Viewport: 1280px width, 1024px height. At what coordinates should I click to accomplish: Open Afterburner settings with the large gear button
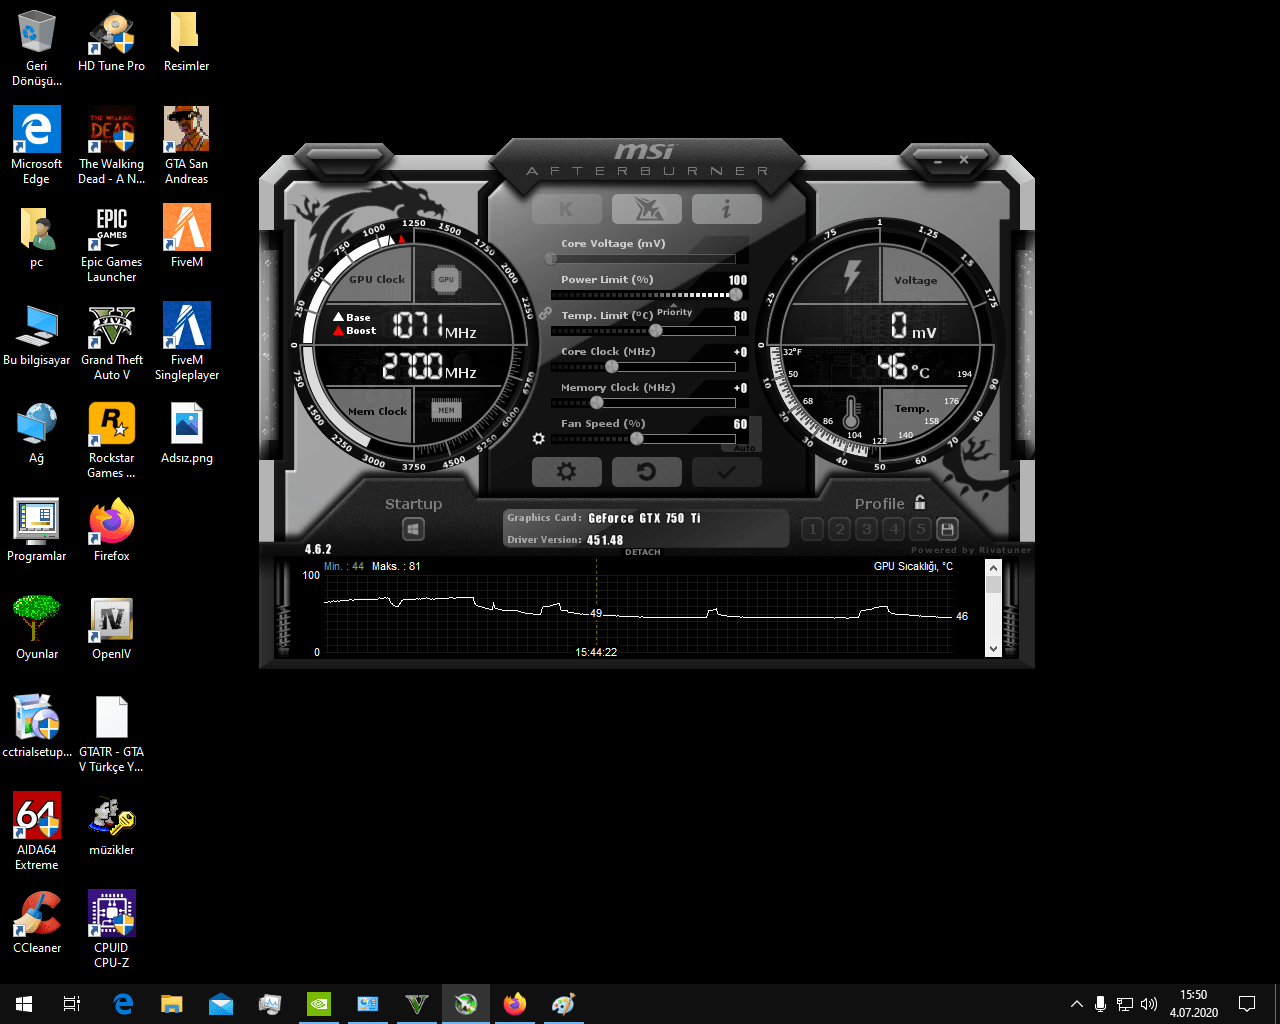point(567,472)
